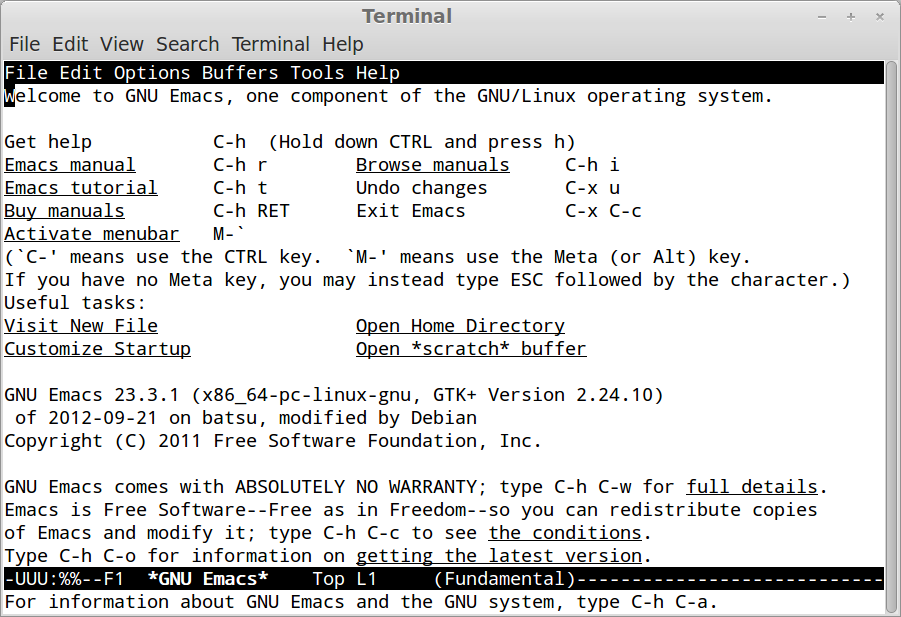Click the C-h i key binding text
This screenshot has height=617, width=901.
click(592, 165)
